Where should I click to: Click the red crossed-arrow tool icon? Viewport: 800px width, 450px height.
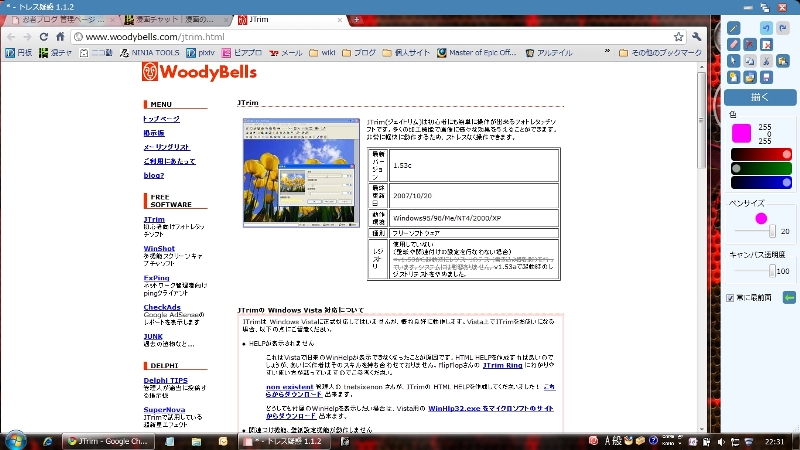tap(749, 44)
